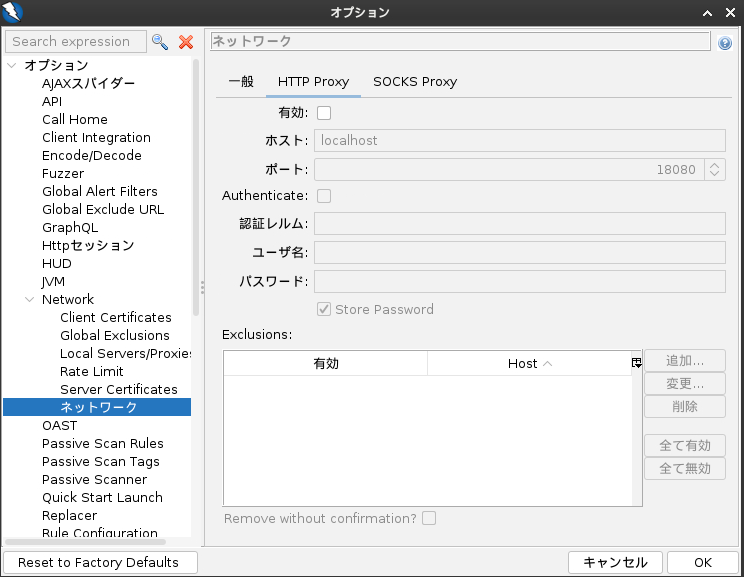Adjust the port number stepper arrows
Viewport: 744px width, 577px height.
714,169
